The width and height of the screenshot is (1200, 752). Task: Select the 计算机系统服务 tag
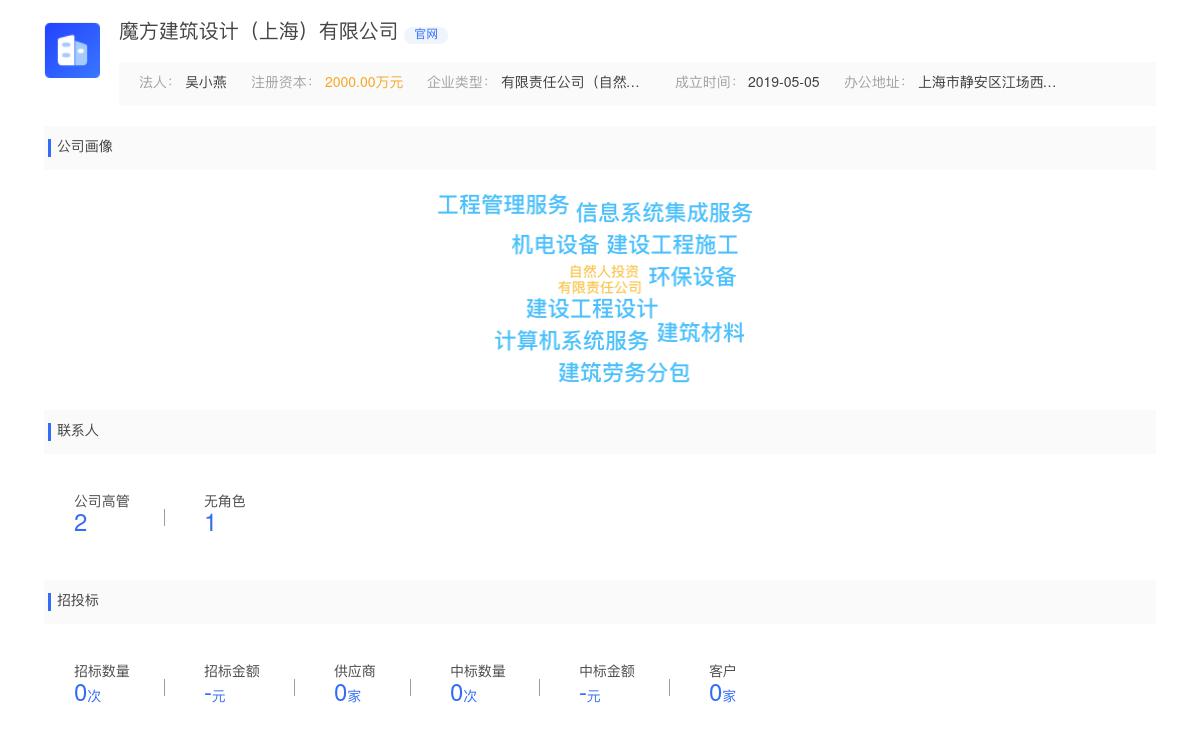point(572,341)
